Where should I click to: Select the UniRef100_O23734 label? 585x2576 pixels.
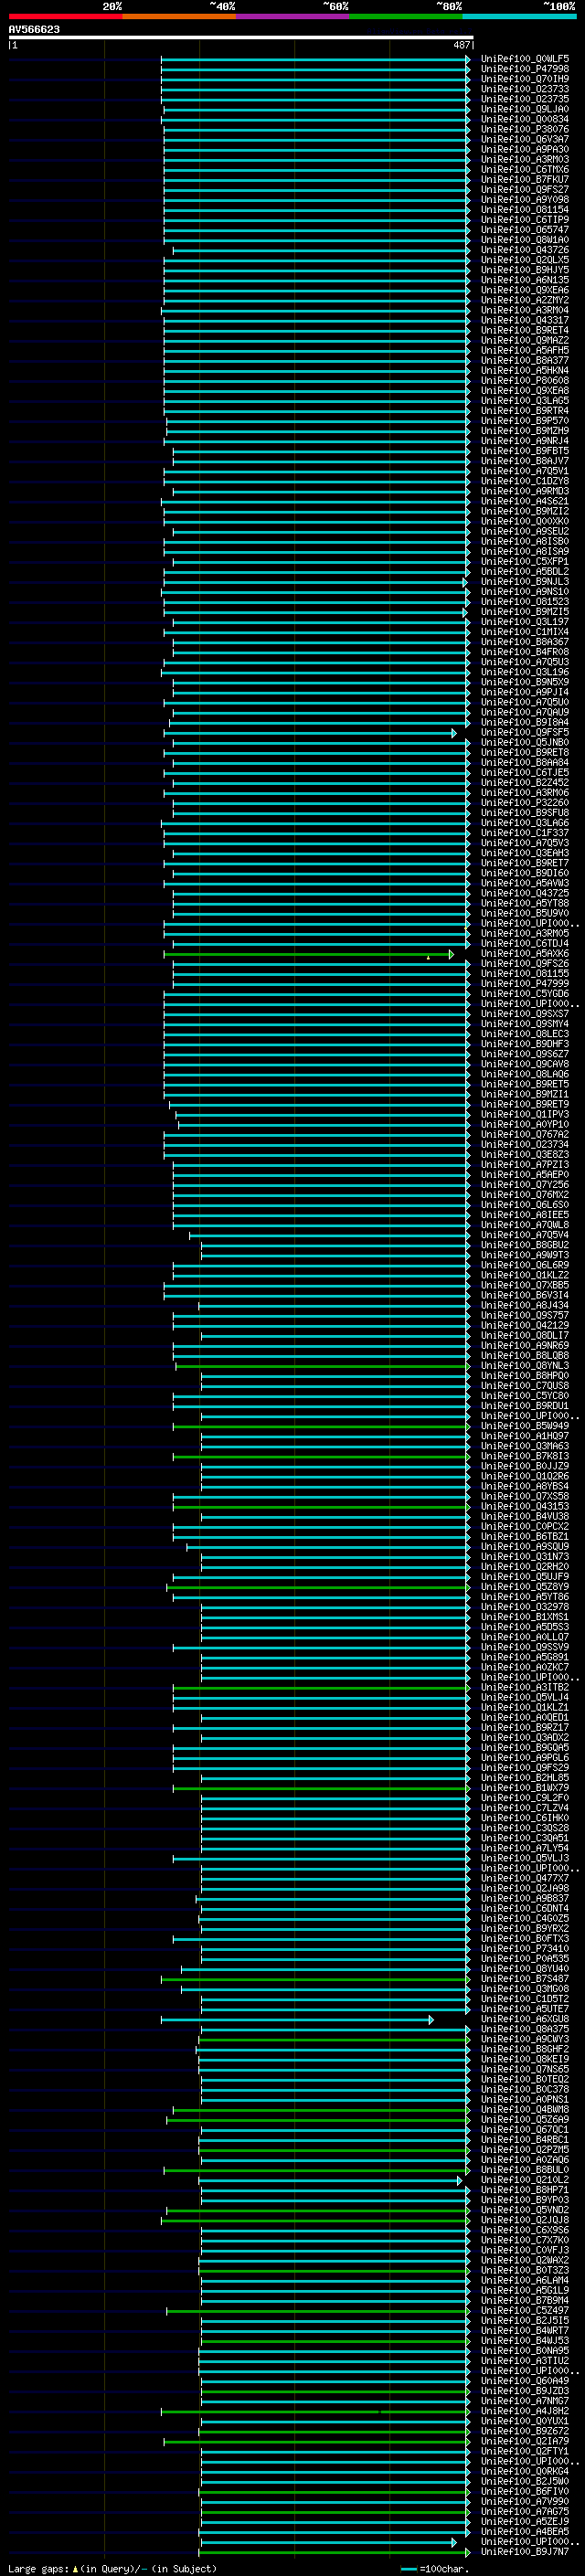point(525,1145)
